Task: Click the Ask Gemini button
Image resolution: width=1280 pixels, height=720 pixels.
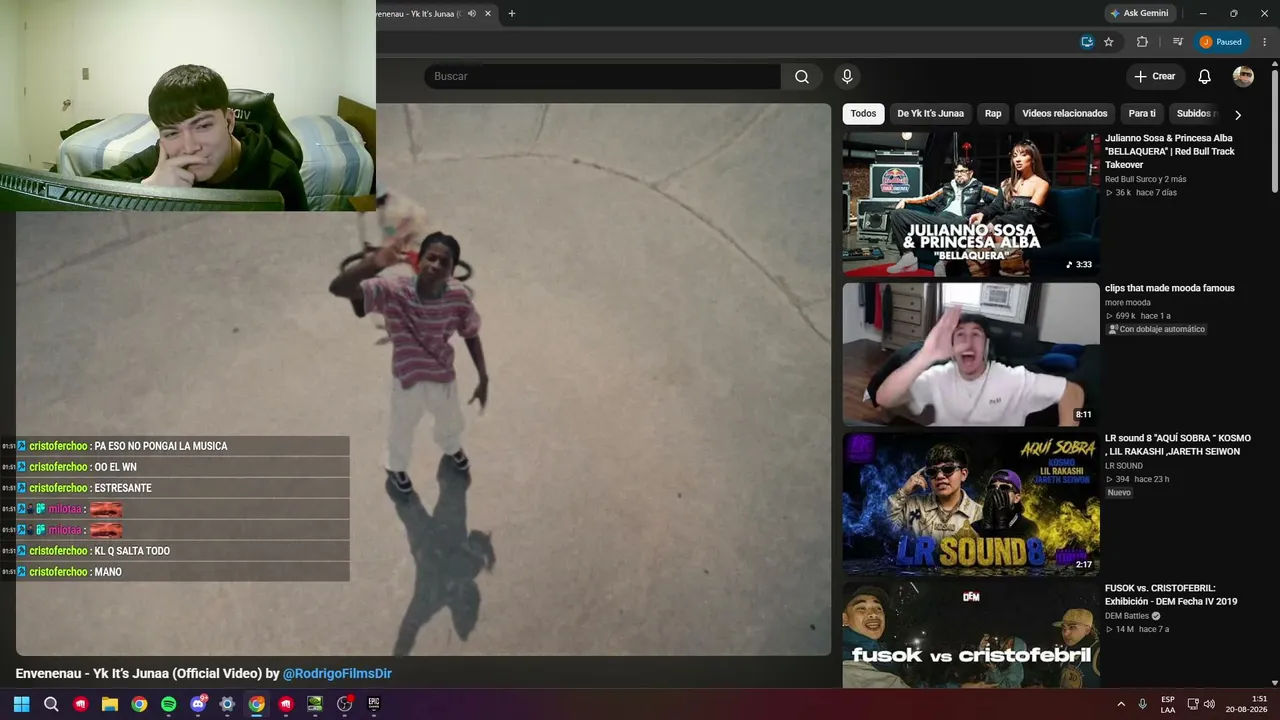Action: click(1139, 14)
